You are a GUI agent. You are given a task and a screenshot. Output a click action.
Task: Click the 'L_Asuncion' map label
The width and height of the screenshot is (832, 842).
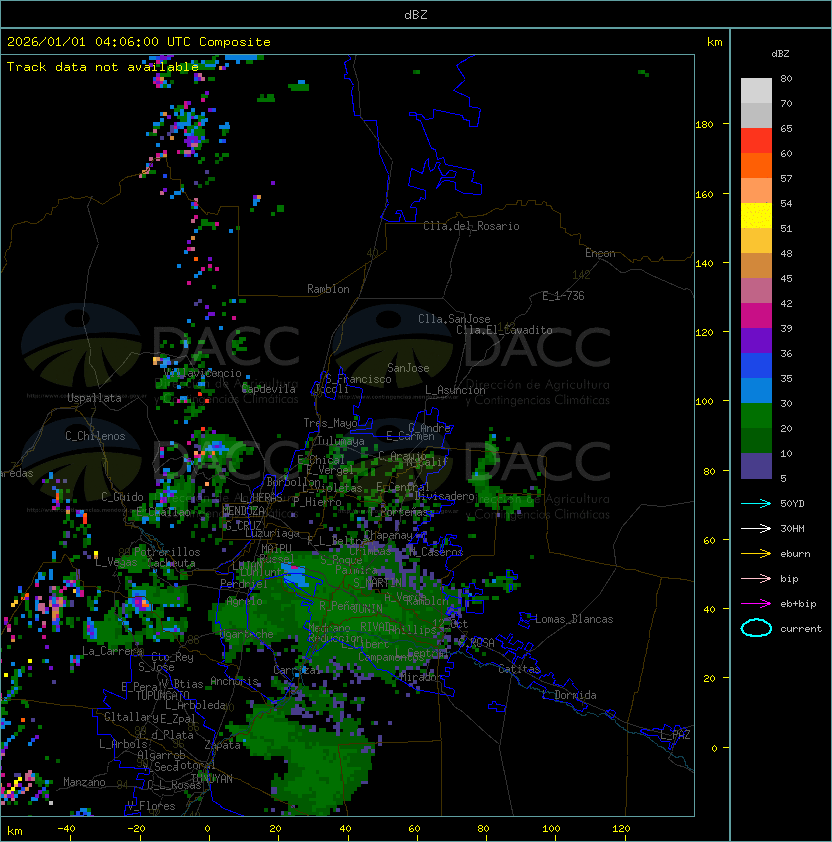[x=455, y=390]
